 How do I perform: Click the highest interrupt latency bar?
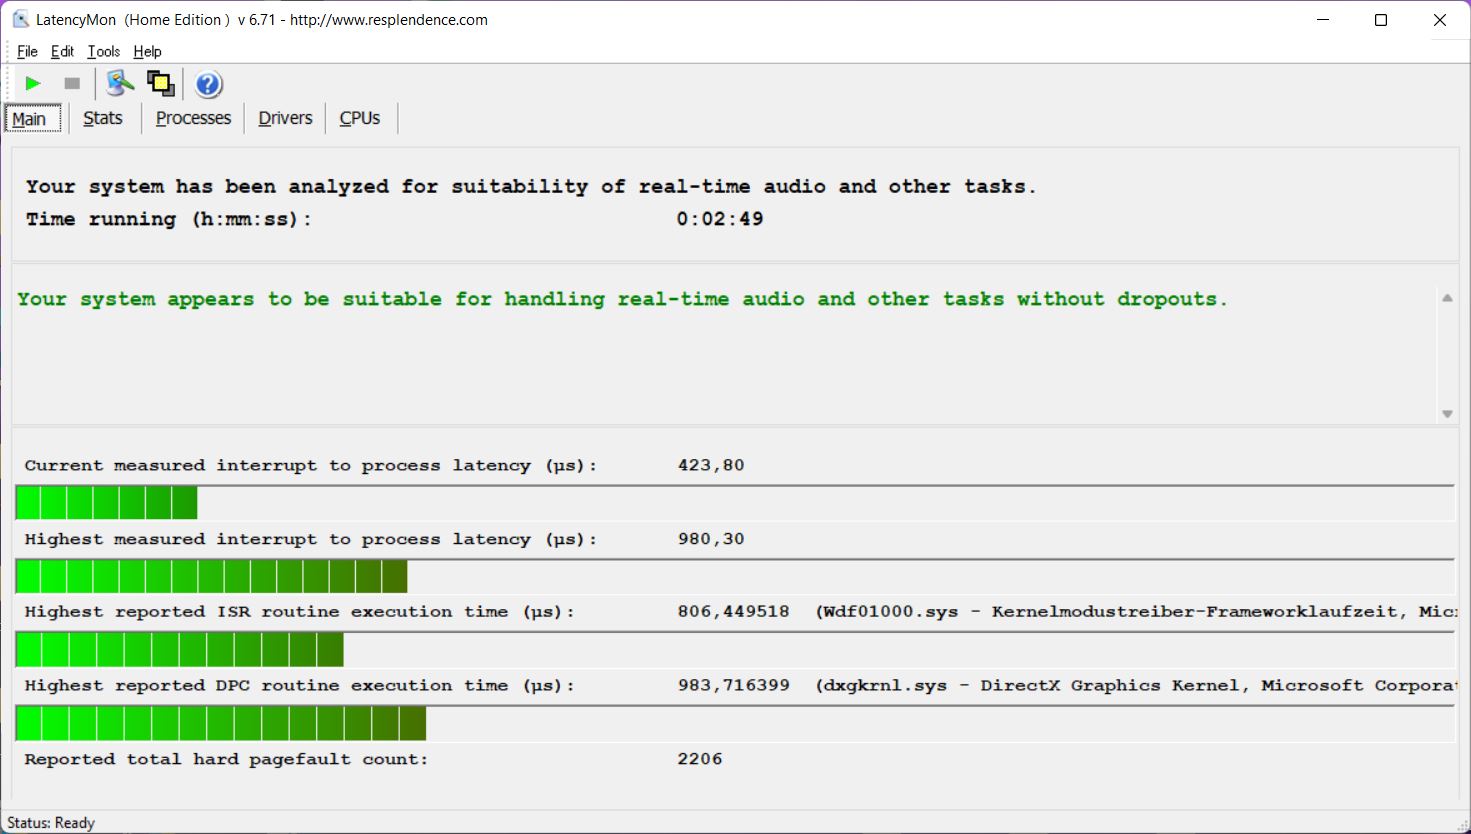(735, 577)
